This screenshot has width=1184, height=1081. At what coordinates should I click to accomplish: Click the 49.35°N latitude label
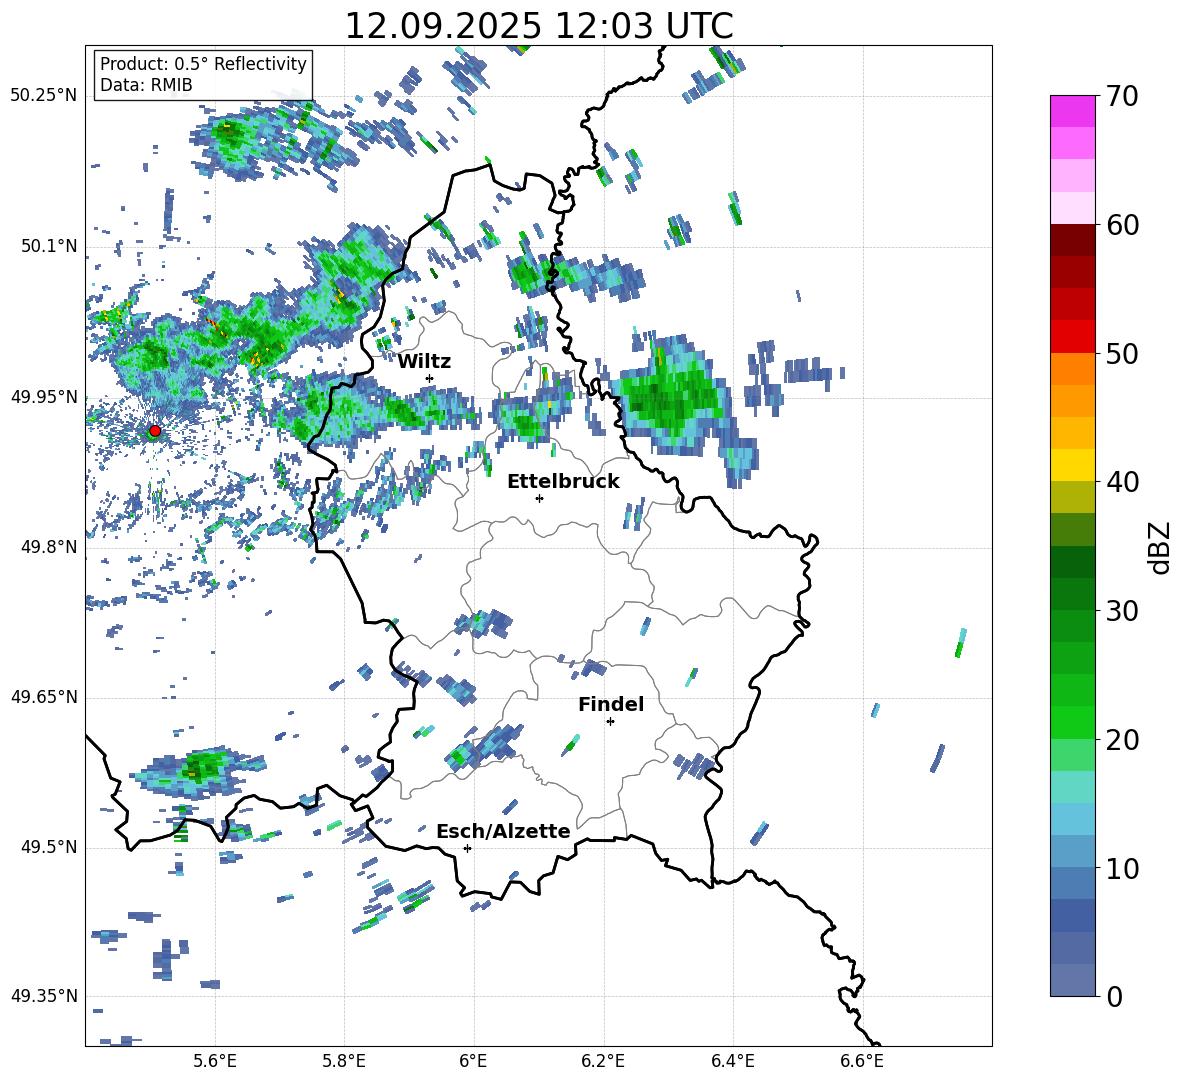click(44, 996)
